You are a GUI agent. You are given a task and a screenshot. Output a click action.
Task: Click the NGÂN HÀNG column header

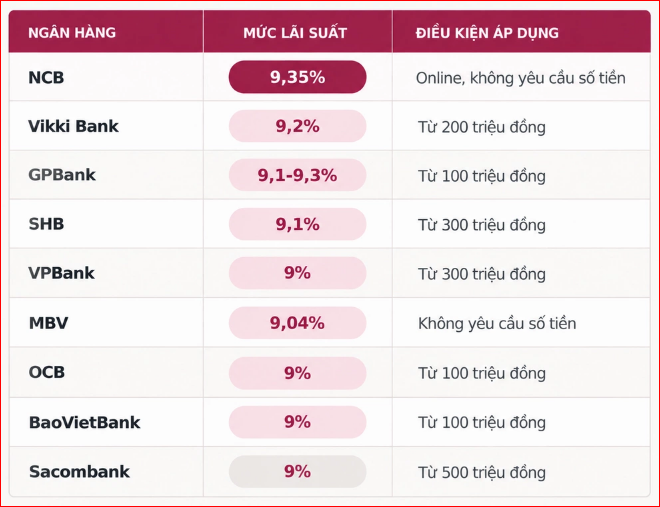coord(72,32)
